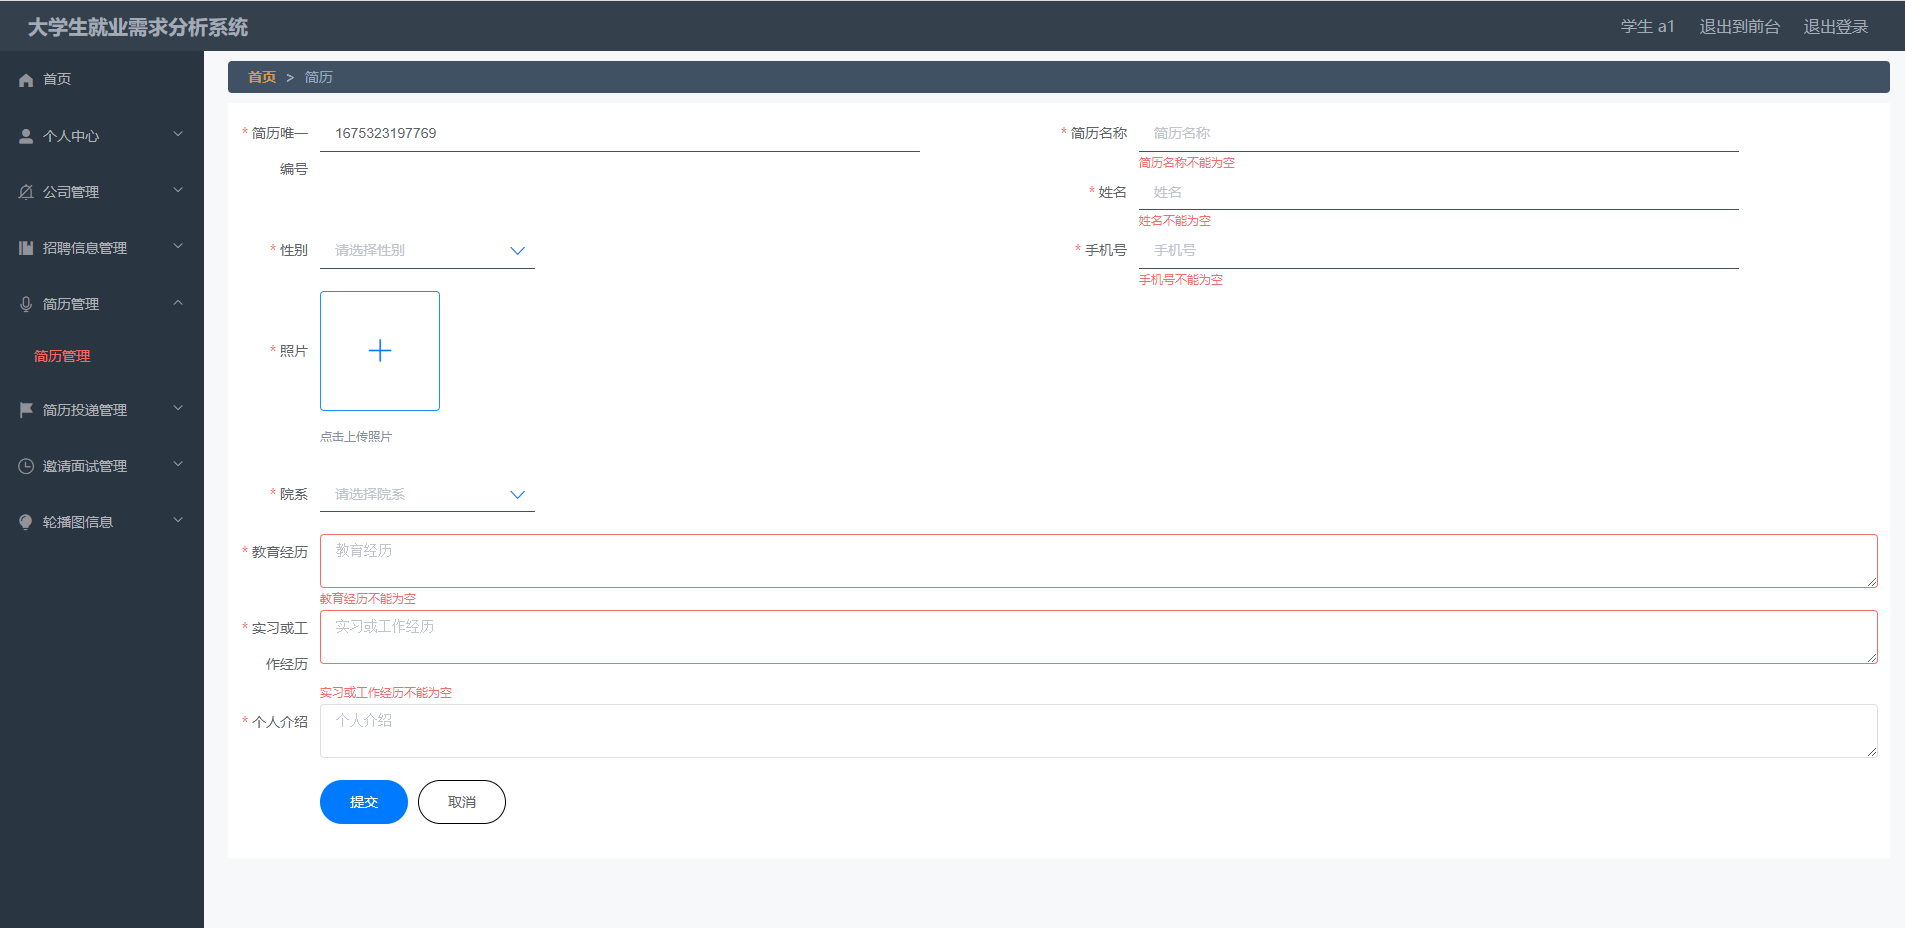
Task: Open the 招聘信息管理 menu label
Action: coord(85,248)
